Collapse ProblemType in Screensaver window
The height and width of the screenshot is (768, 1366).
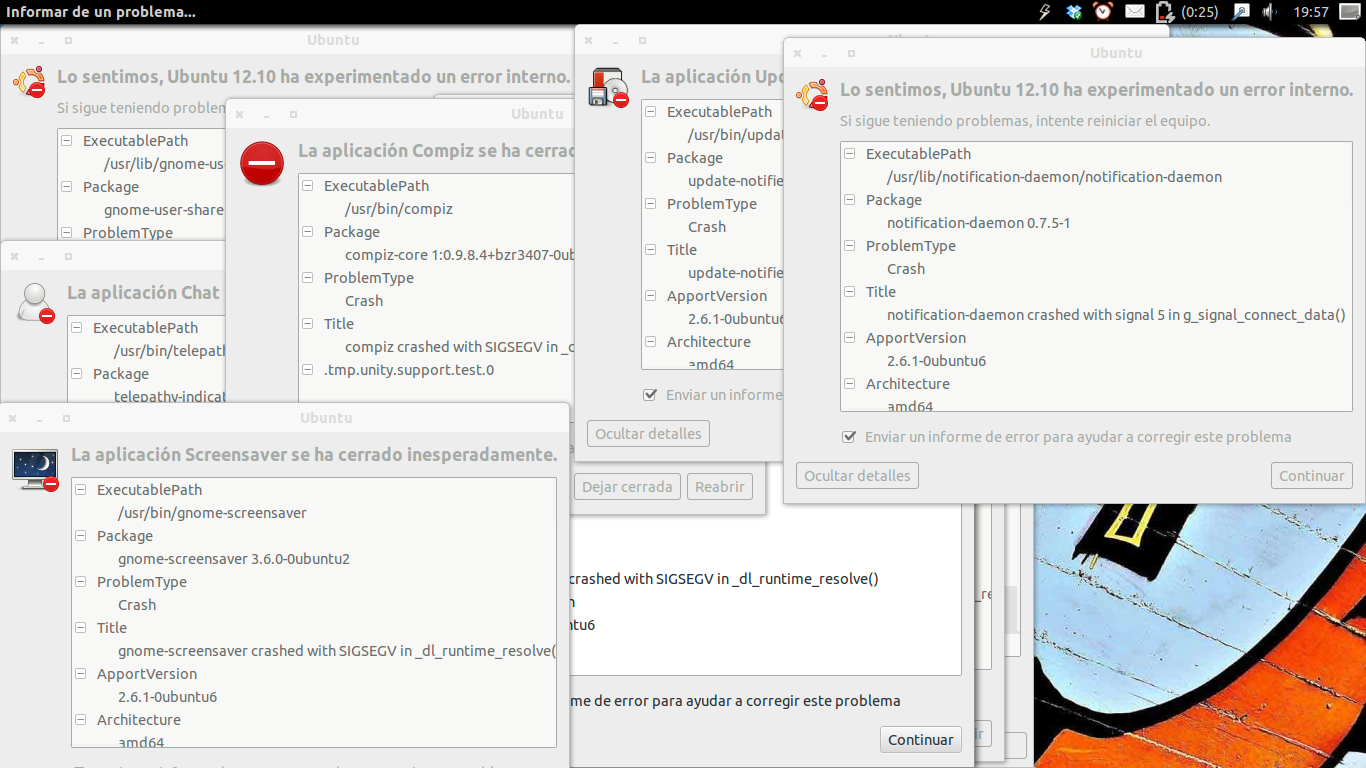point(81,582)
